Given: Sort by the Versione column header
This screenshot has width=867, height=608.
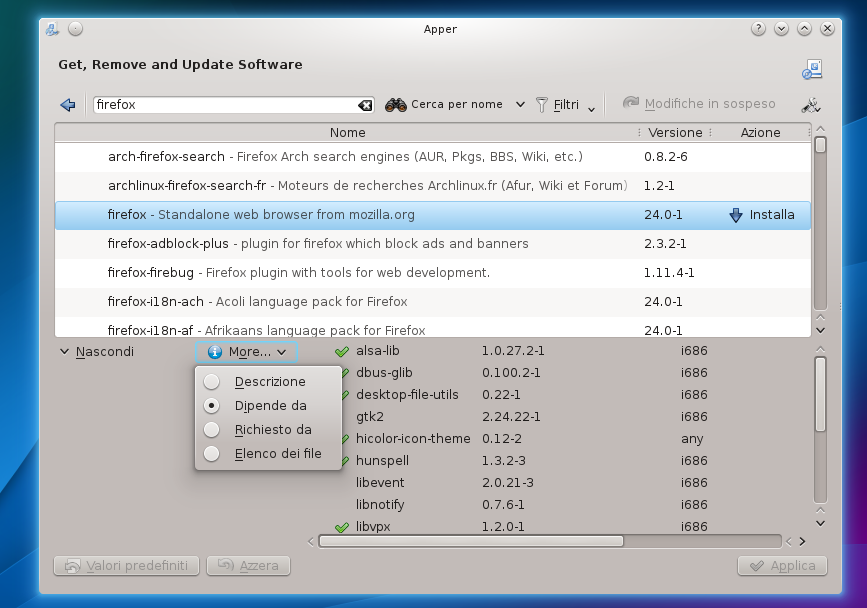Looking at the screenshot, I should tap(675, 133).
